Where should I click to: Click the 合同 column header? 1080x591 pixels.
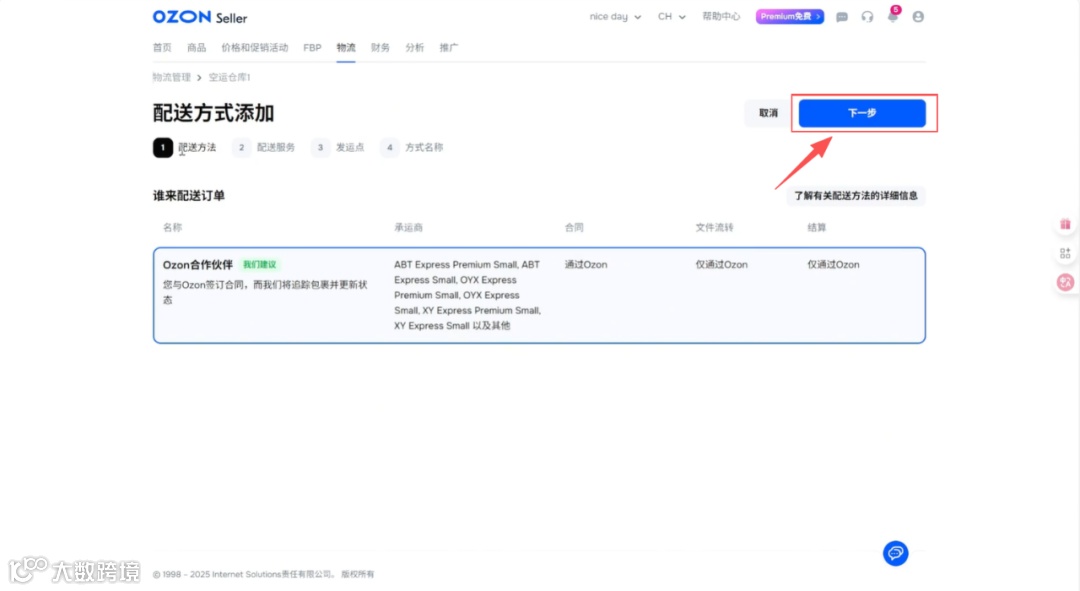pyautogui.click(x=574, y=227)
